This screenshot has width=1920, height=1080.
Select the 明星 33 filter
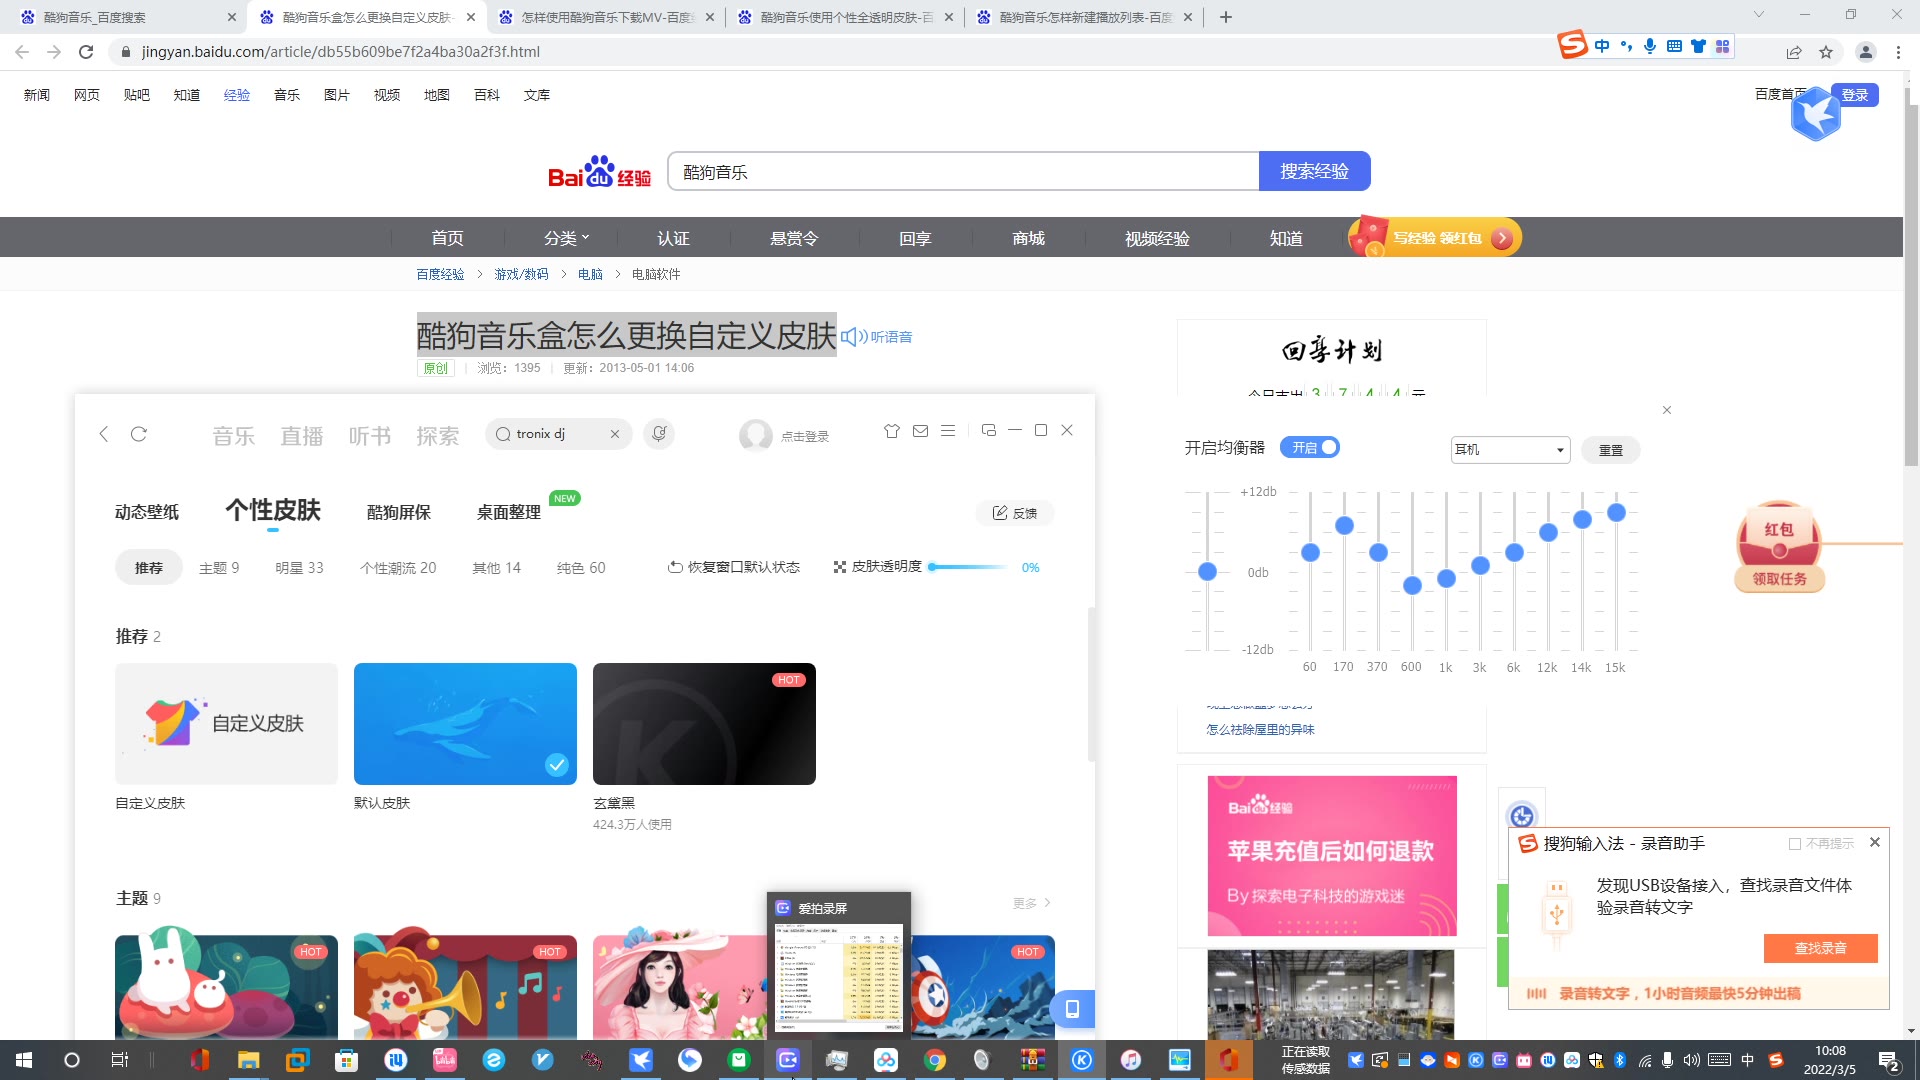coord(299,567)
